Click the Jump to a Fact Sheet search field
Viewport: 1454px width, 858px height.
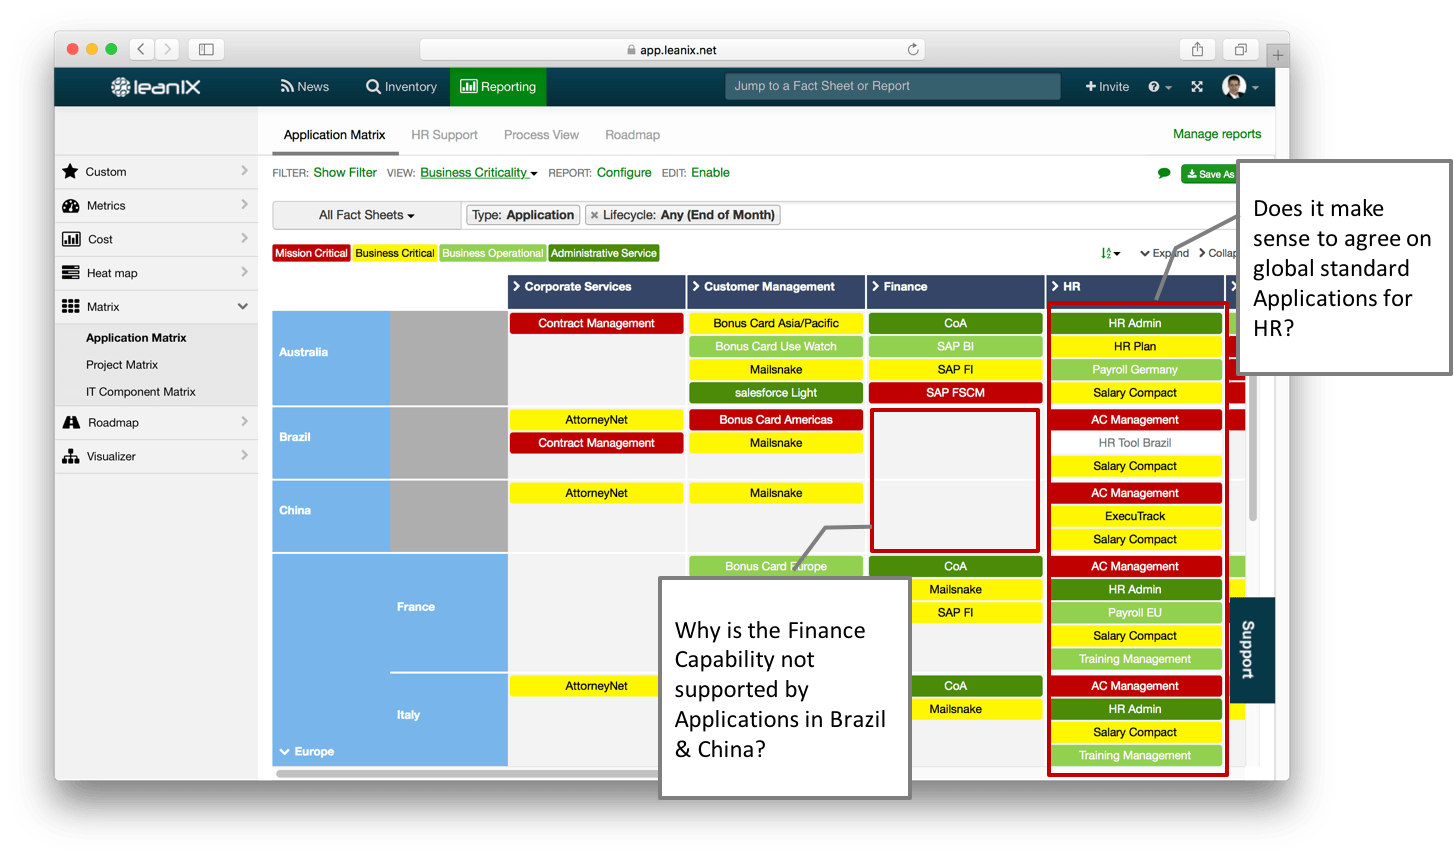(x=891, y=86)
